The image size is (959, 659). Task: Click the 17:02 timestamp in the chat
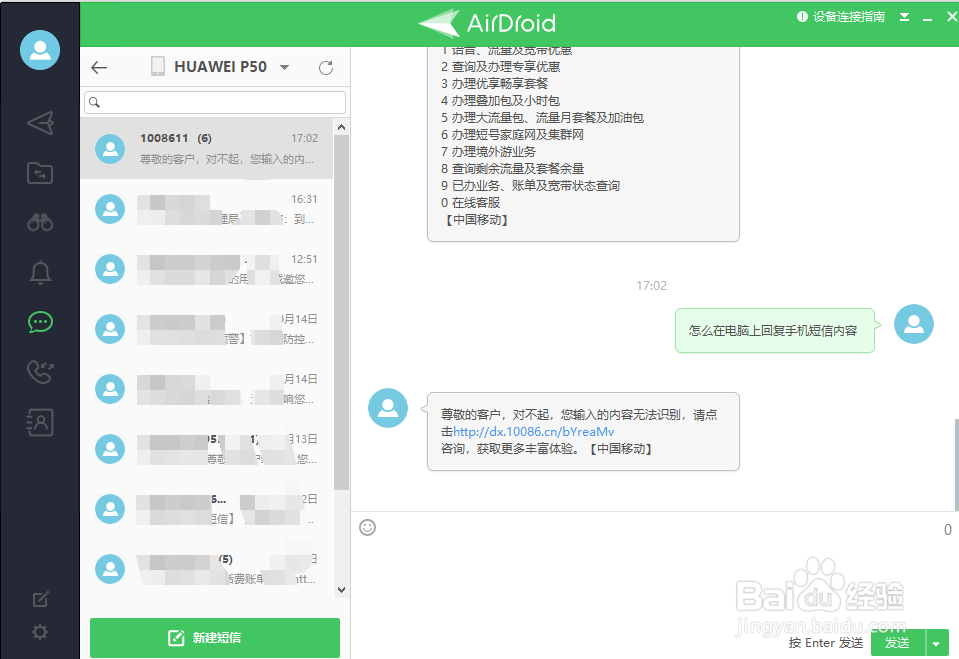(651, 286)
